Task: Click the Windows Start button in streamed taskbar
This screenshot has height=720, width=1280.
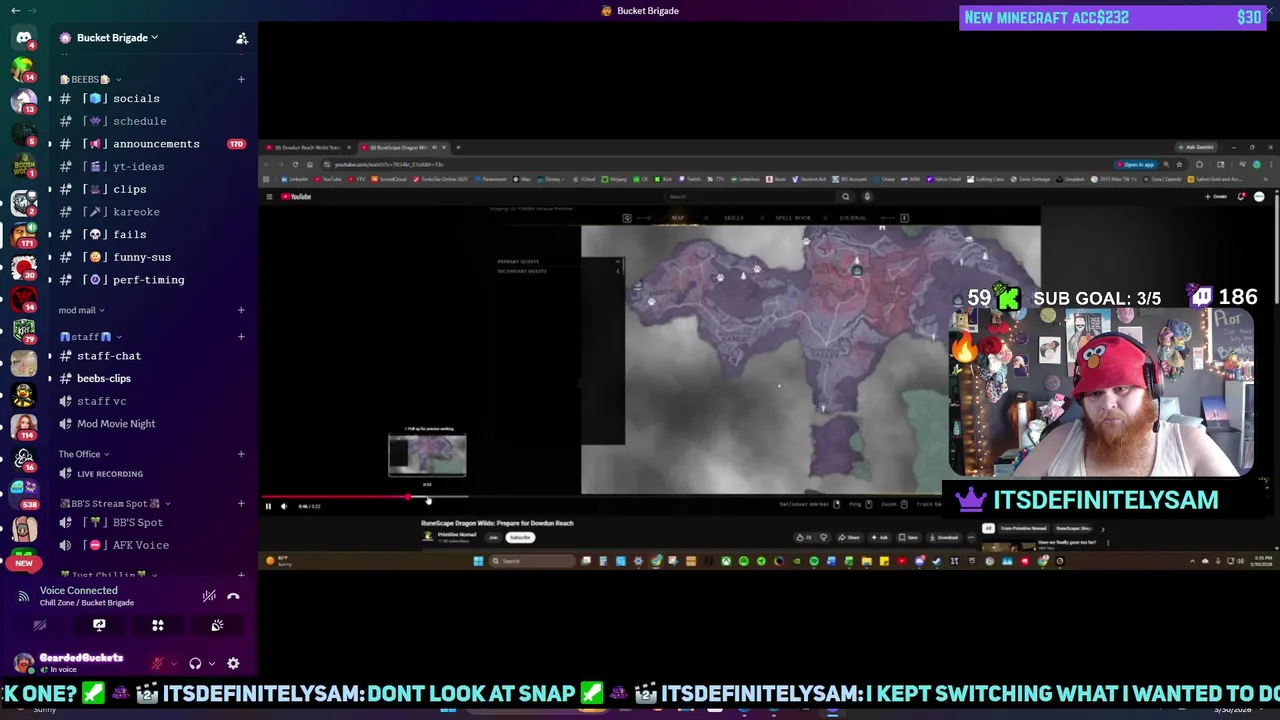Action: click(x=478, y=561)
